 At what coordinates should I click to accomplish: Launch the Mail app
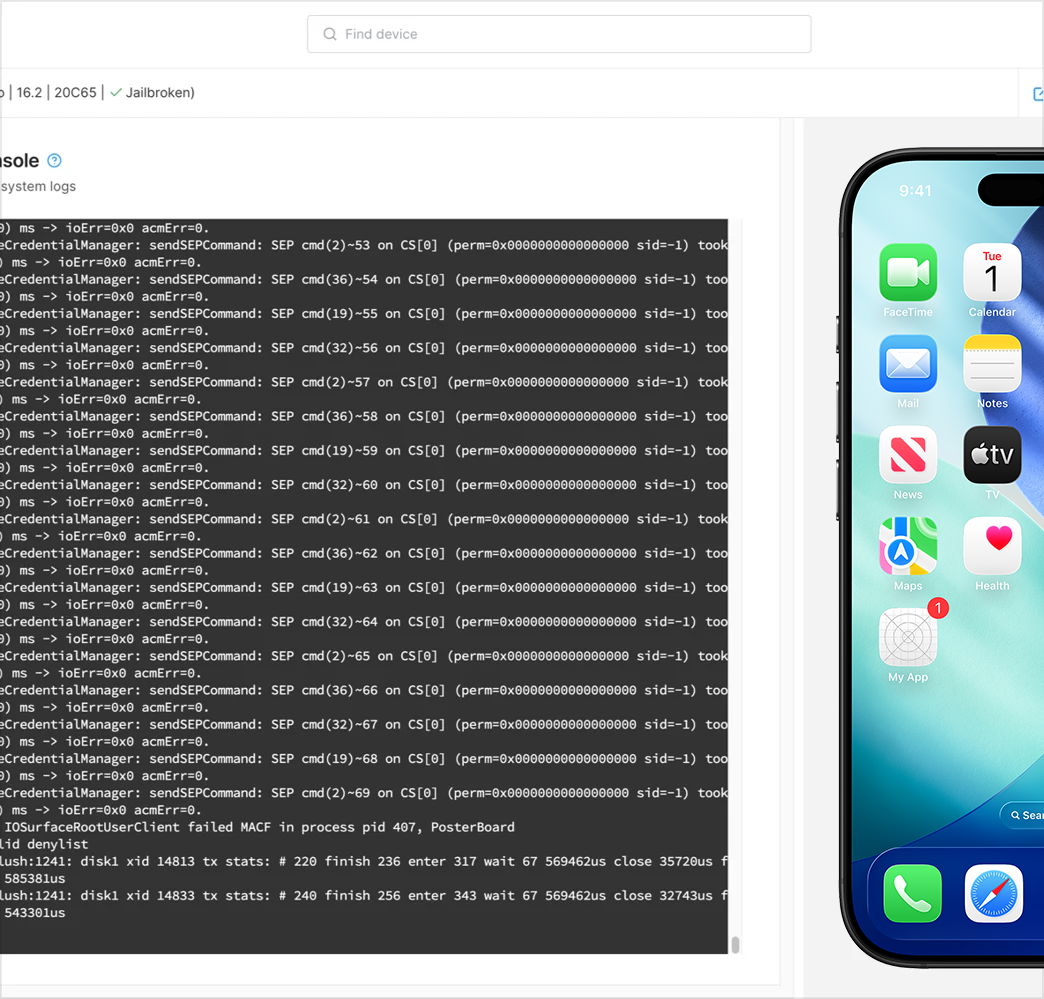[908, 365]
